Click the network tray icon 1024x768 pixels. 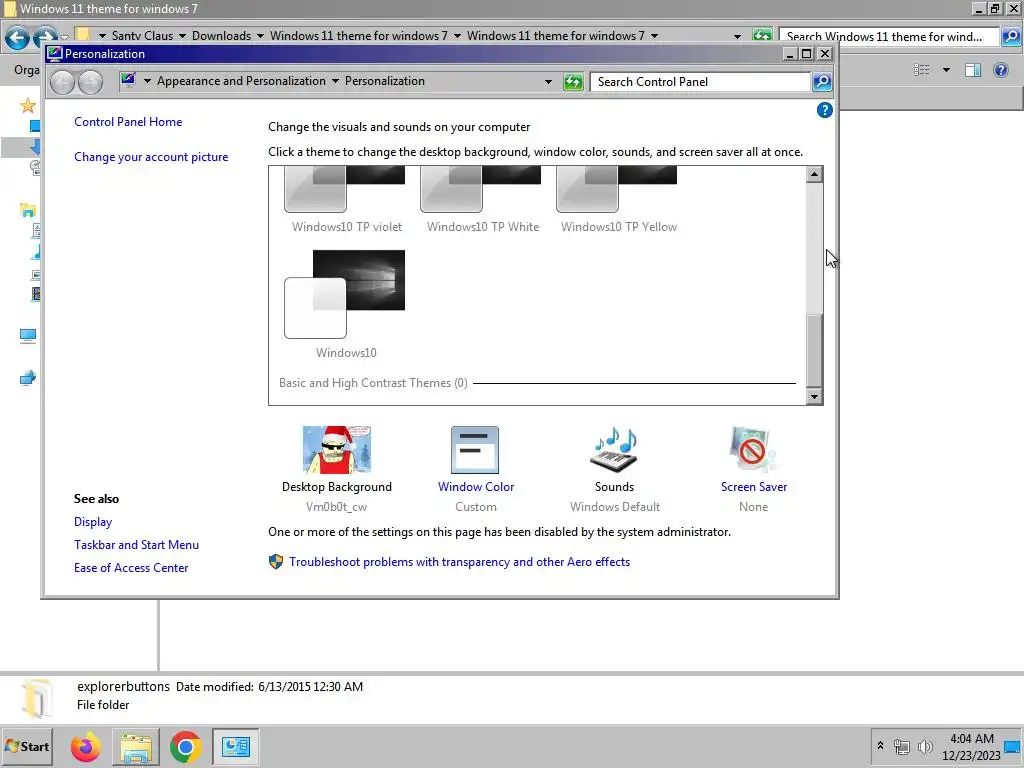(x=902, y=746)
